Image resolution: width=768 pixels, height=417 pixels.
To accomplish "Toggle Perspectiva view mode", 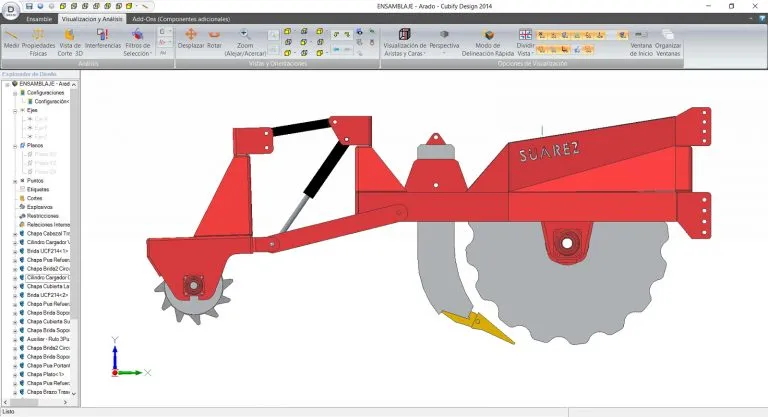I will (444, 38).
